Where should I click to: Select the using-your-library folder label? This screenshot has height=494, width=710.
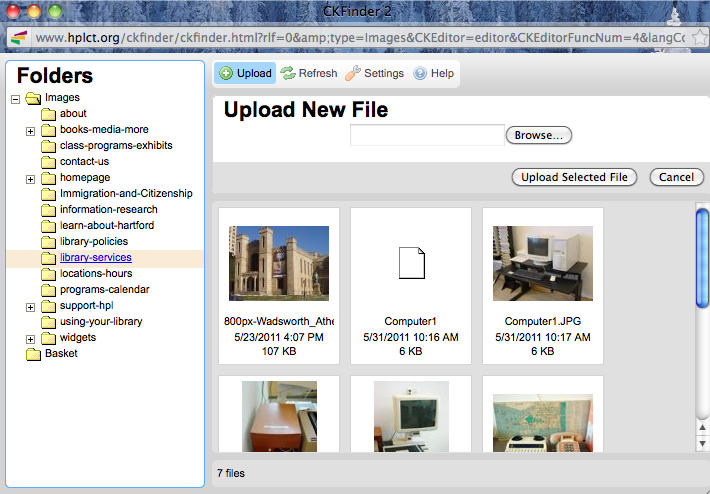[101, 321]
